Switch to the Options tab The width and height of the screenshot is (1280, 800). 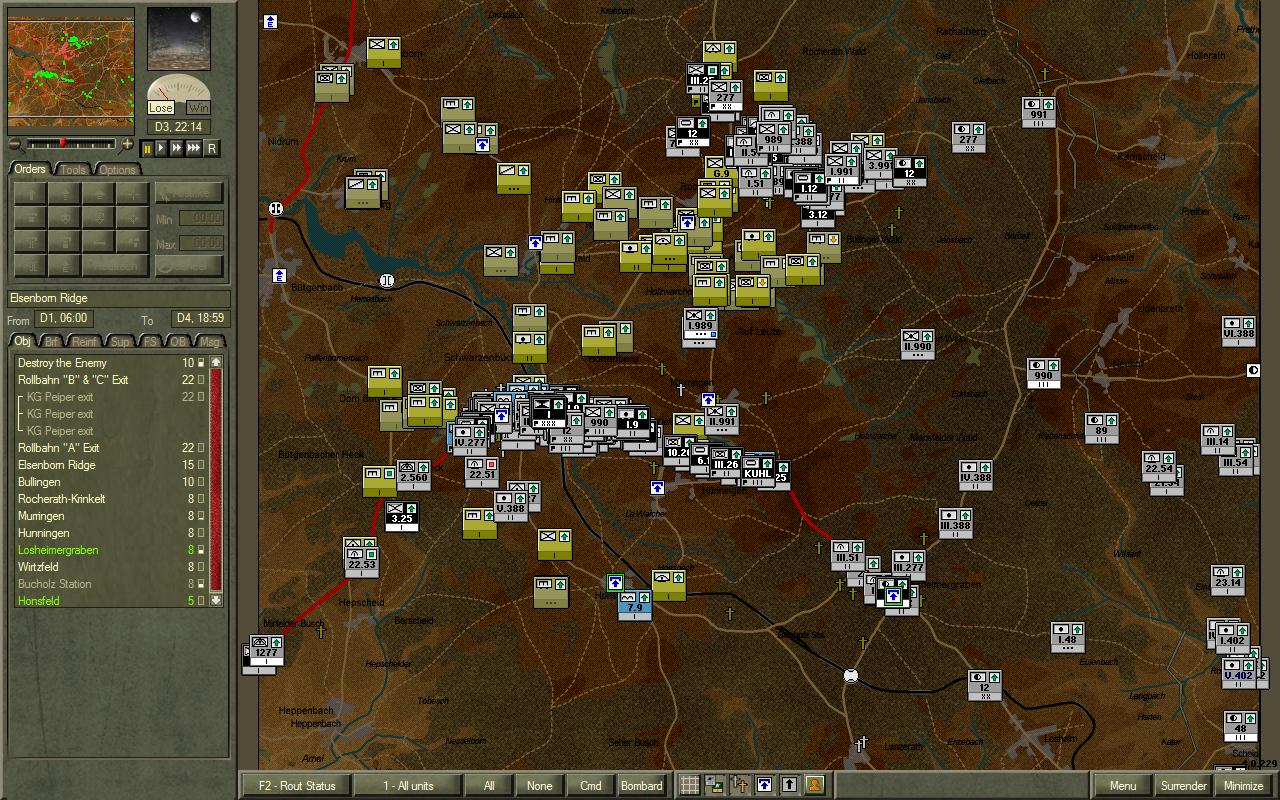tap(116, 169)
